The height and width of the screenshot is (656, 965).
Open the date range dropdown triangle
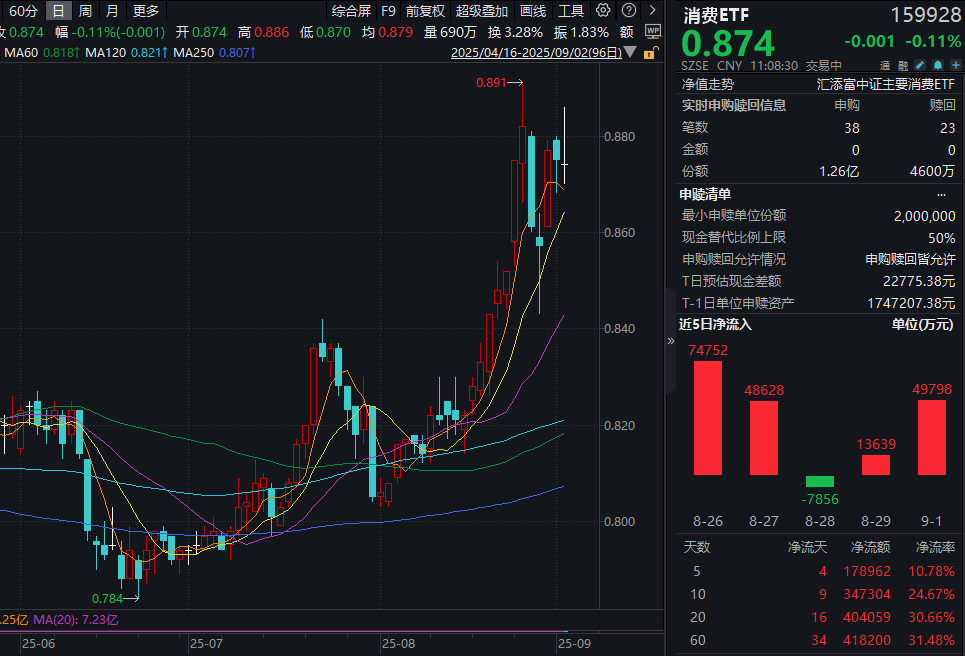(x=630, y=52)
